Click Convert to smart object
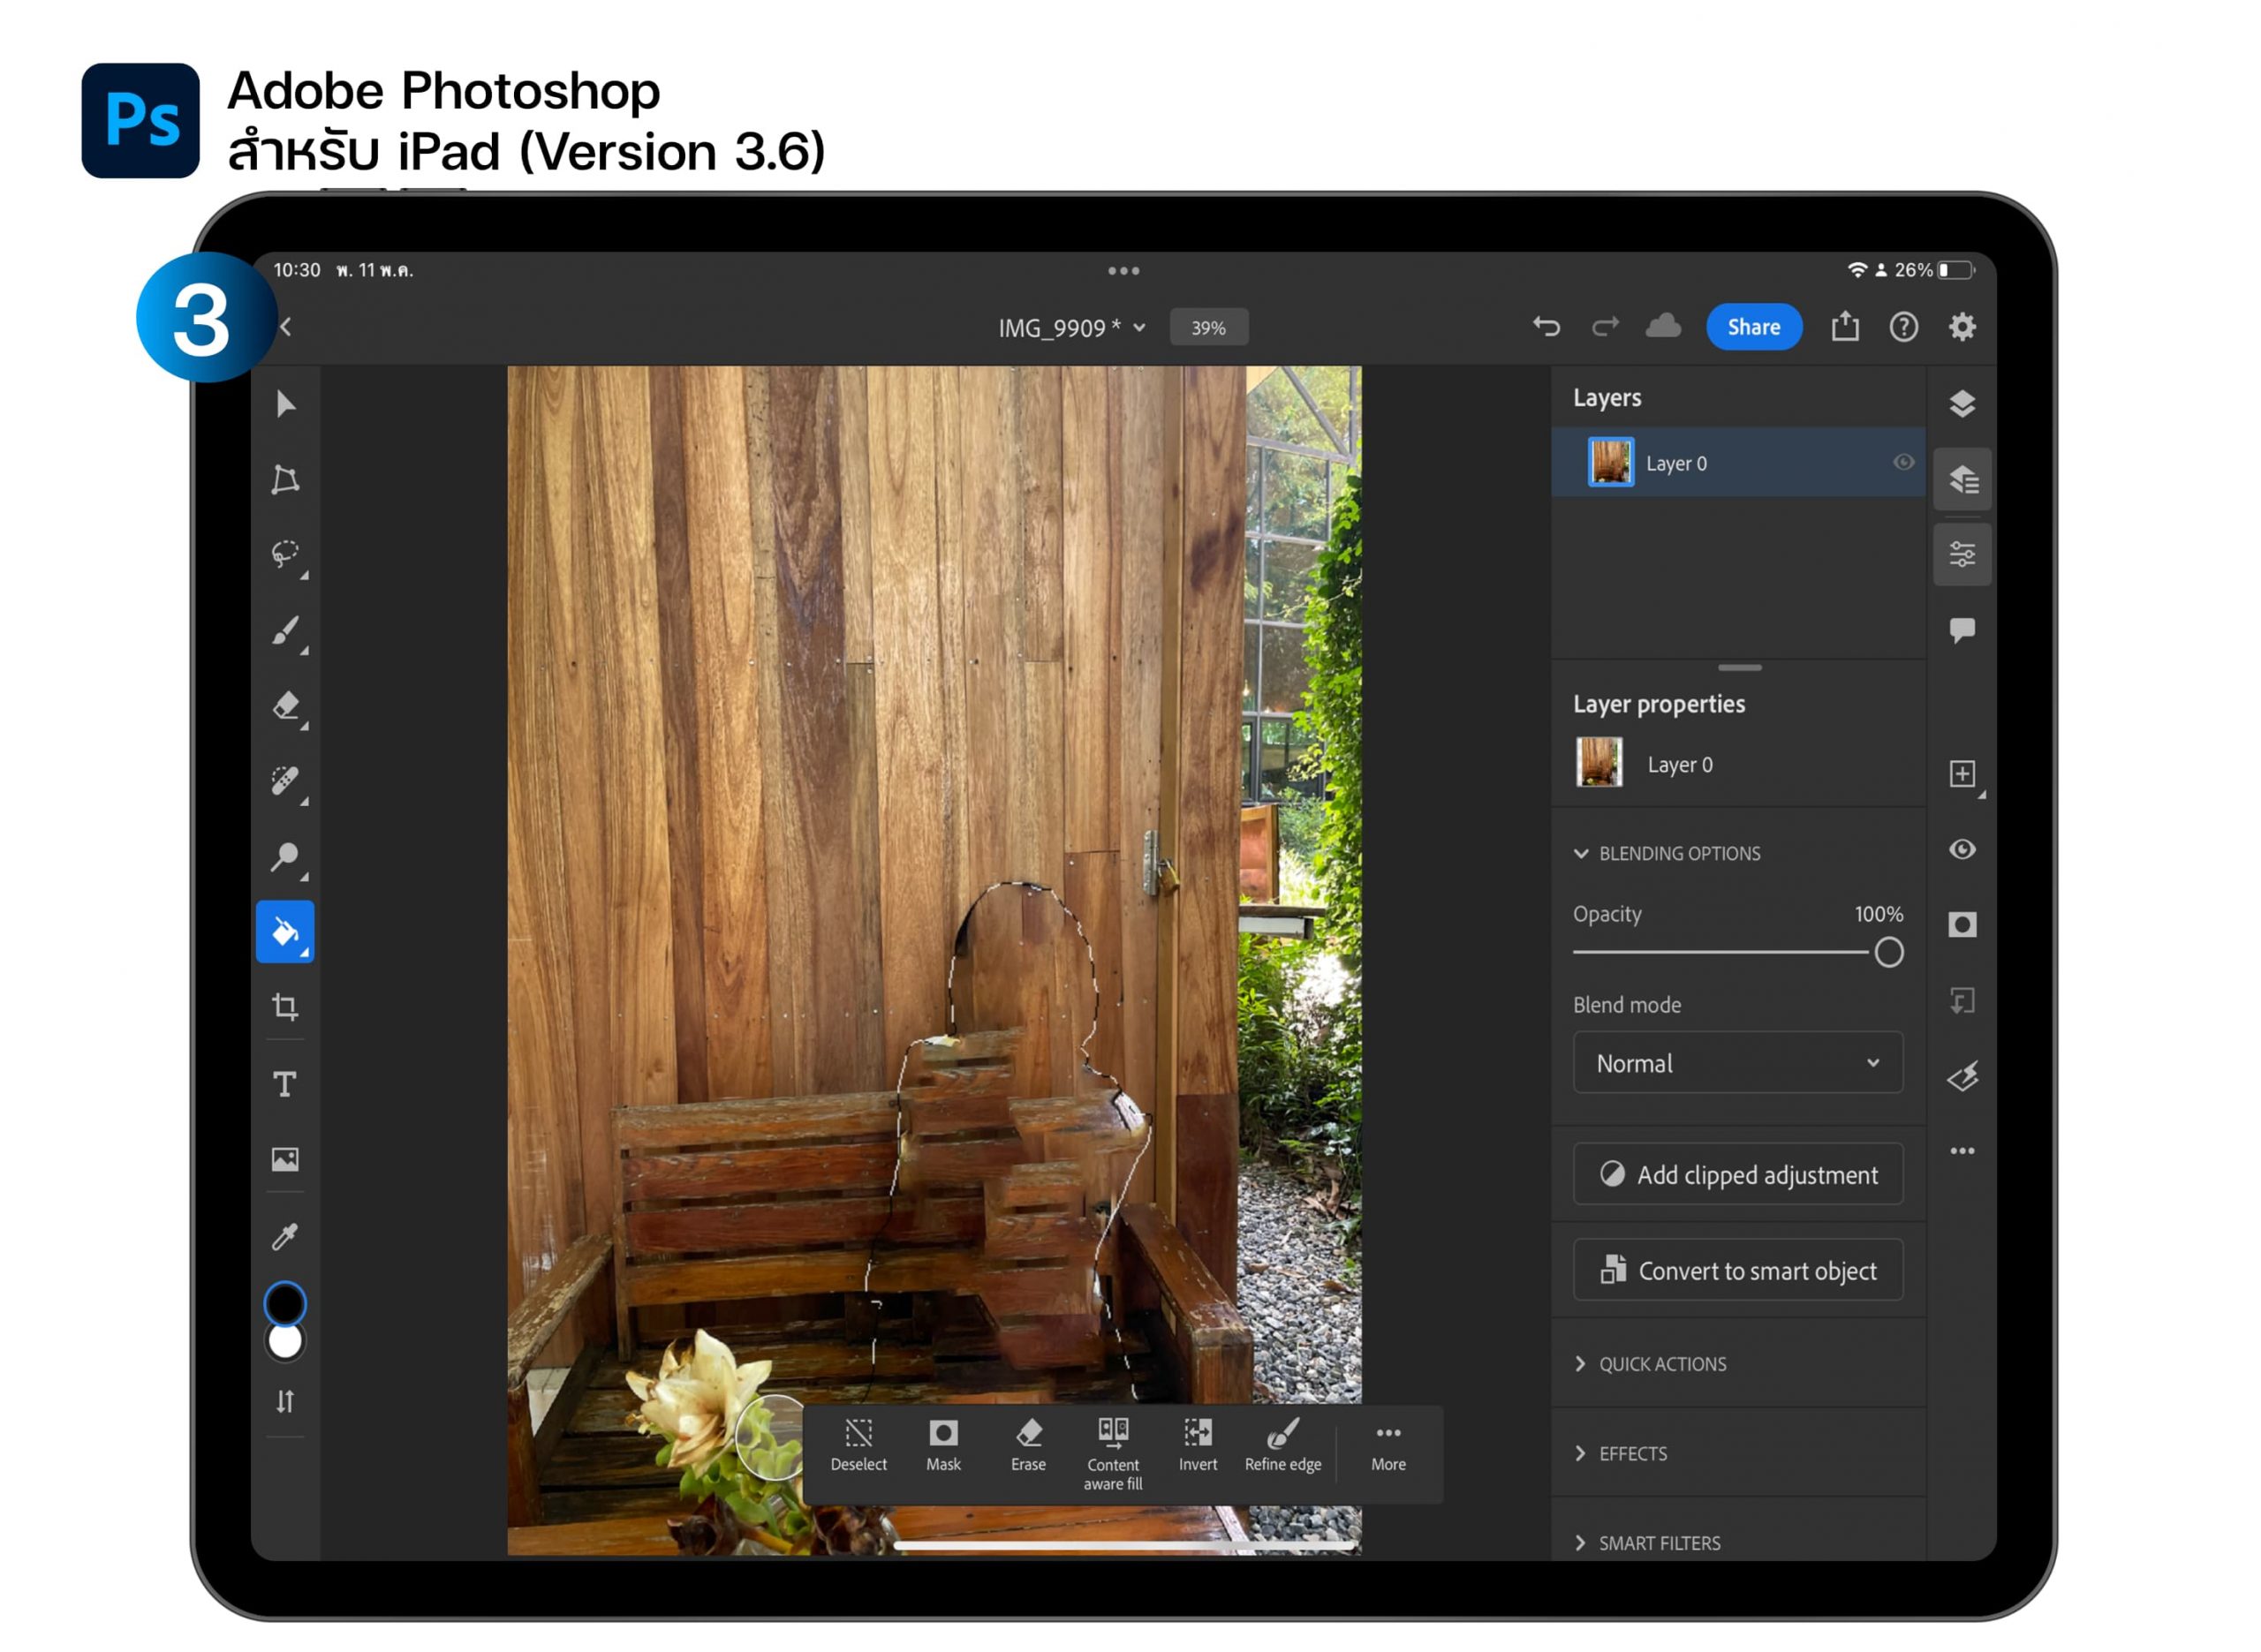This screenshot has width=2261, height=1652. (1739, 1271)
